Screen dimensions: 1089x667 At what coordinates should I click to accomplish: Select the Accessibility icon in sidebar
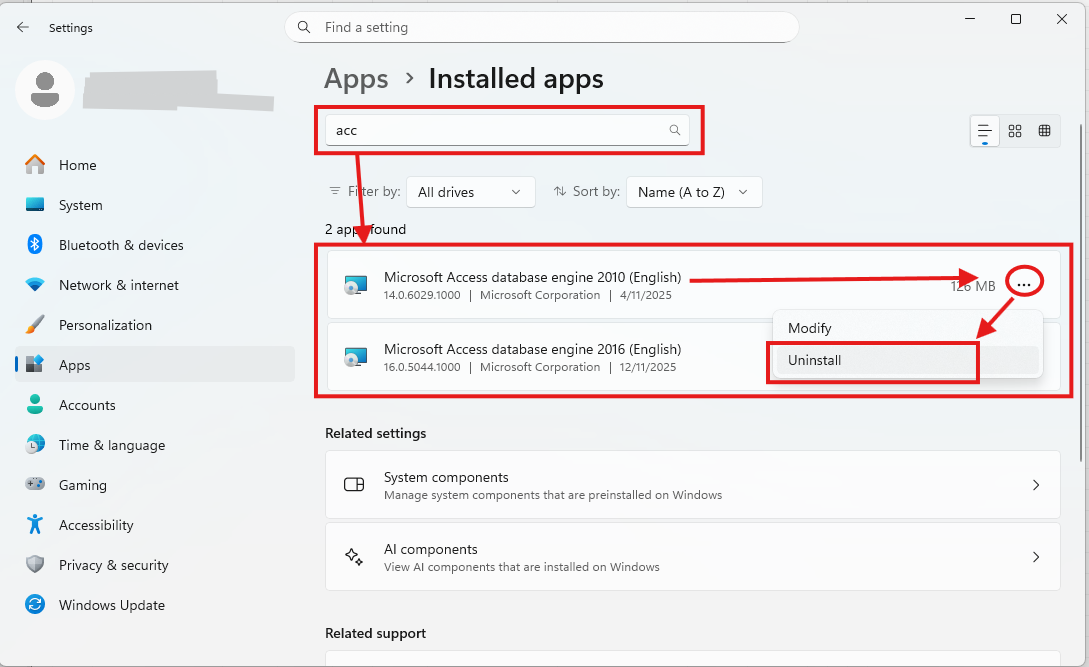(34, 525)
